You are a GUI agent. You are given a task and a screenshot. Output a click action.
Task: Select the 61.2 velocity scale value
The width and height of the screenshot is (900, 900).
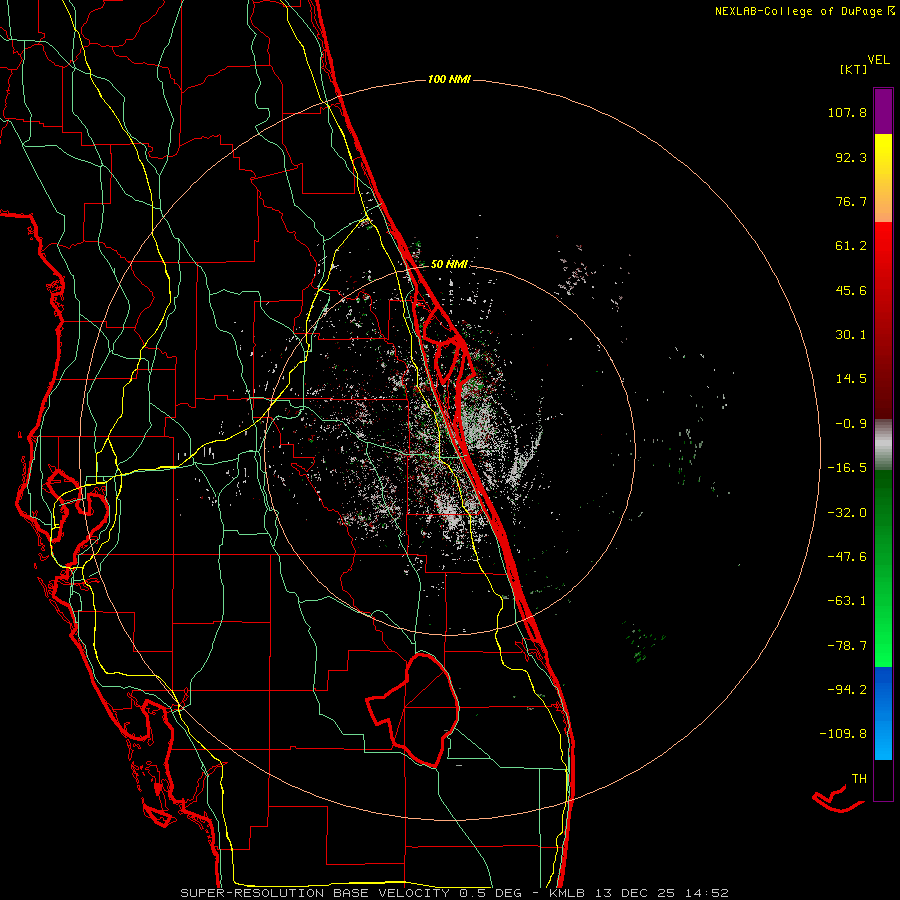(x=851, y=246)
